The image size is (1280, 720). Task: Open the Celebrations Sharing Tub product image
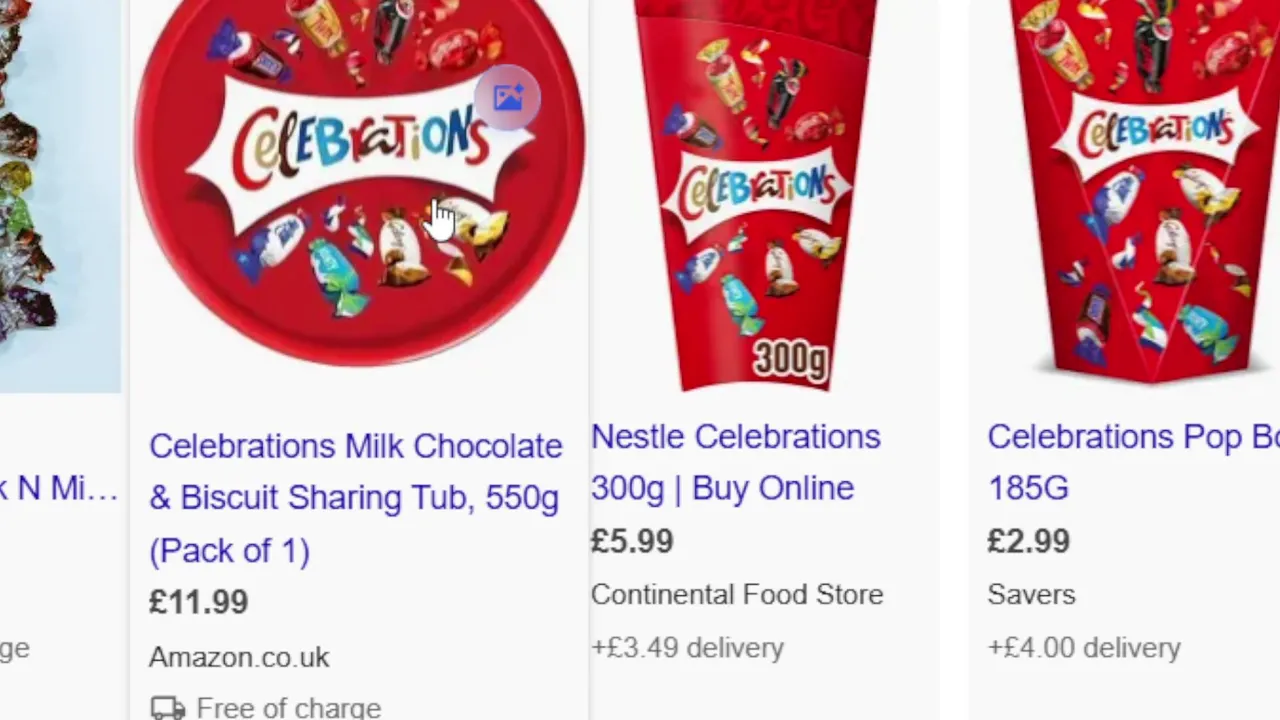(358, 180)
